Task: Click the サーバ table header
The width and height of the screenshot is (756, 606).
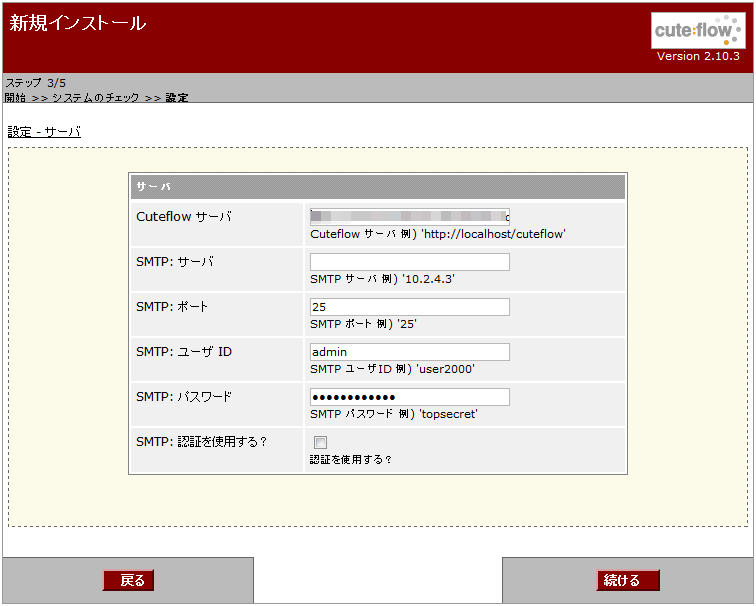Action: (x=378, y=187)
